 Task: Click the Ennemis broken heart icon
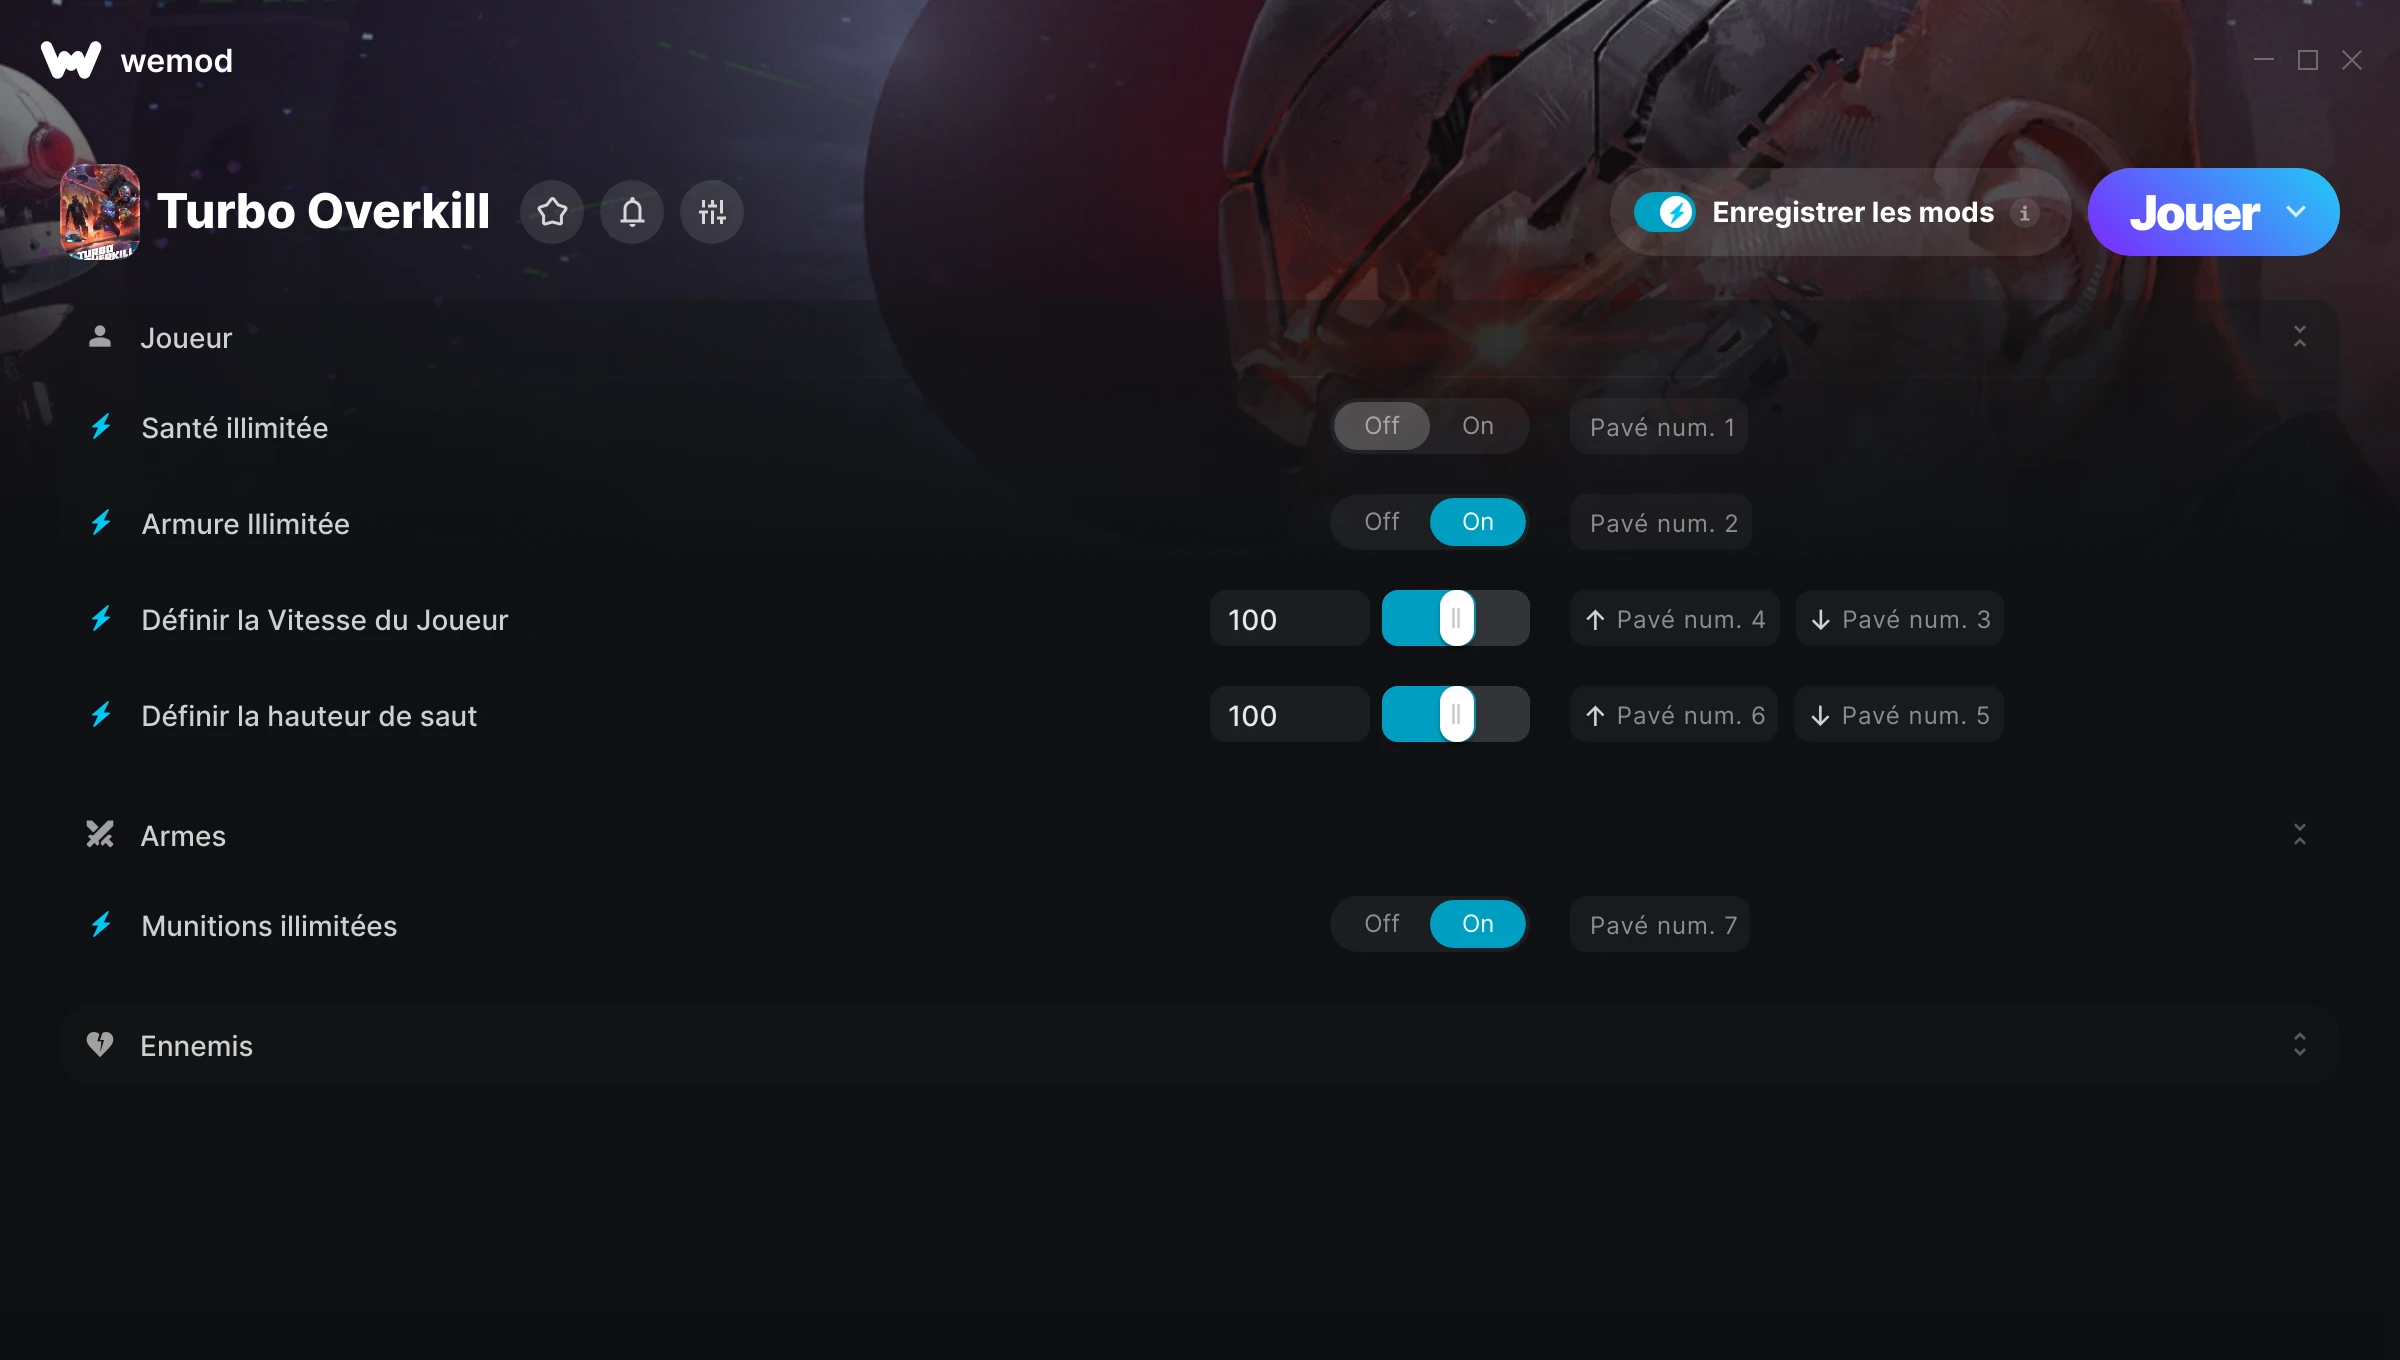100,1045
